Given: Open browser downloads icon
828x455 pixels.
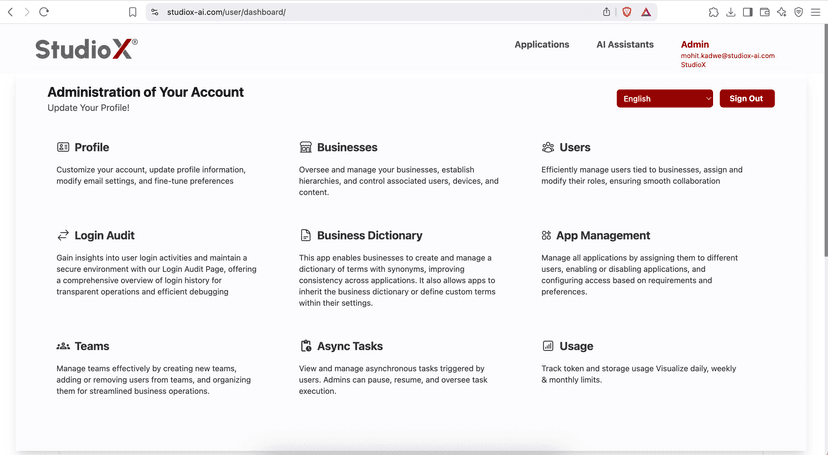Looking at the screenshot, I should (x=730, y=12).
